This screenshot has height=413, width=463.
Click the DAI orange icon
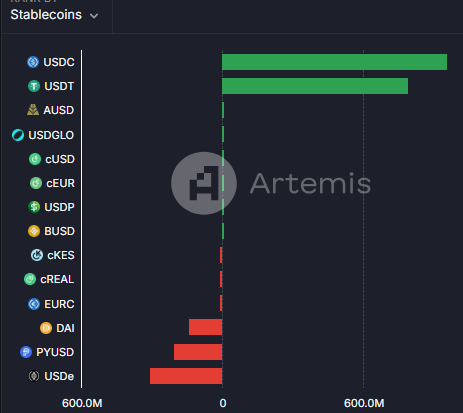[x=46, y=328]
